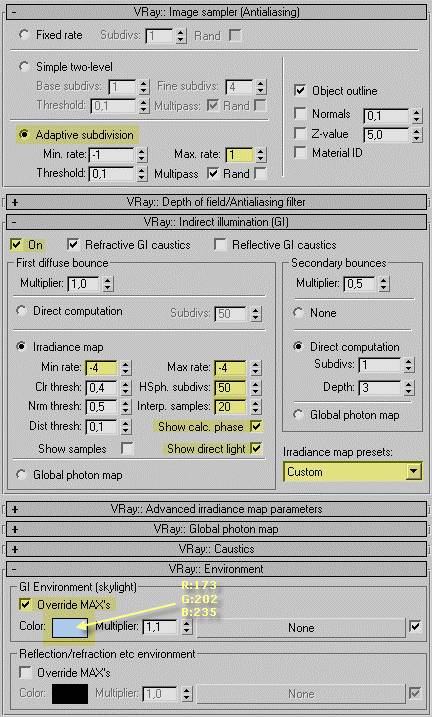The height and width of the screenshot is (717, 432).
Task: Click Interp. samples value field
Action: pos(231,407)
